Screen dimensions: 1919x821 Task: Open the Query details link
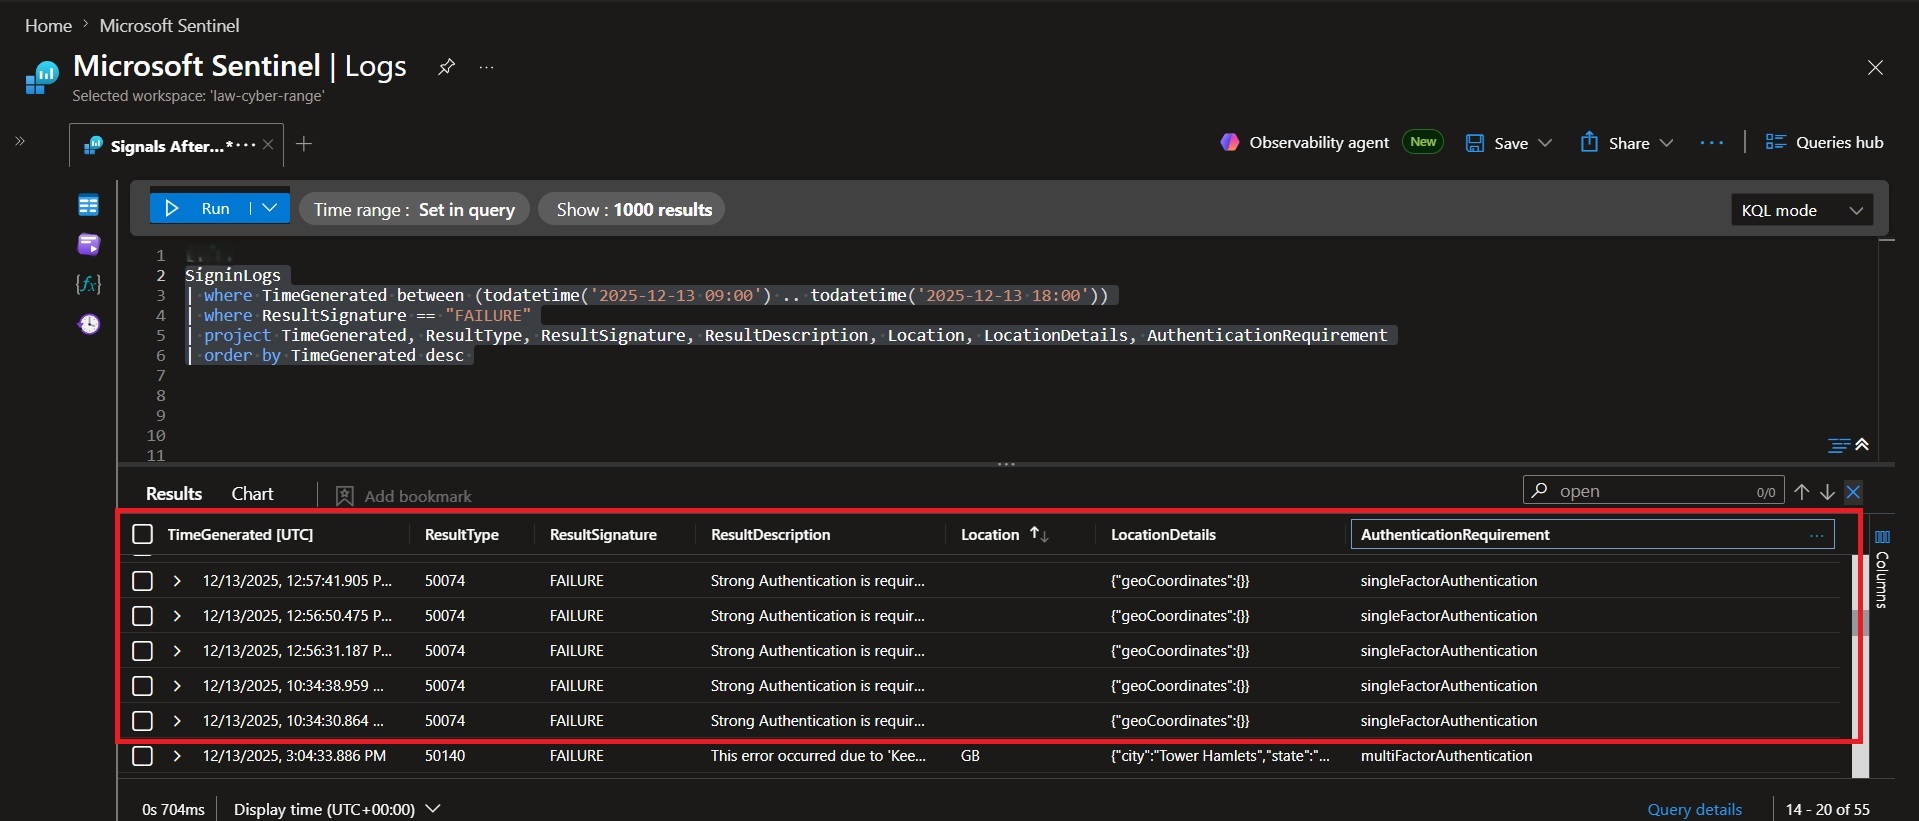(x=1694, y=809)
